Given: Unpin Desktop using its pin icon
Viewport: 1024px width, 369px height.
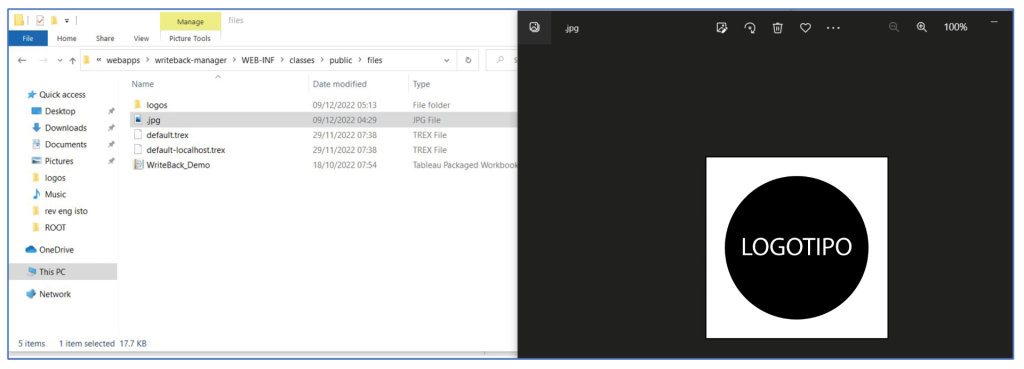Looking at the screenshot, I should [111, 112].
